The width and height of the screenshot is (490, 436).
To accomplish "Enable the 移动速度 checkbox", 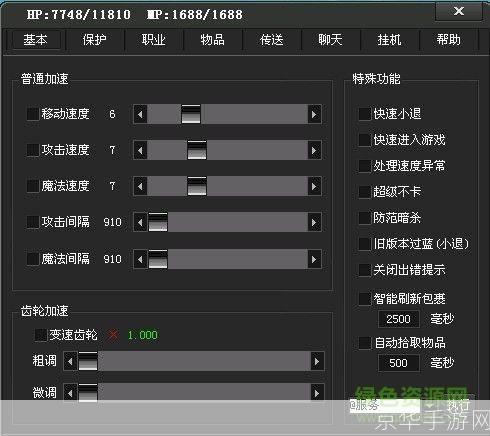I will point(33,114).
